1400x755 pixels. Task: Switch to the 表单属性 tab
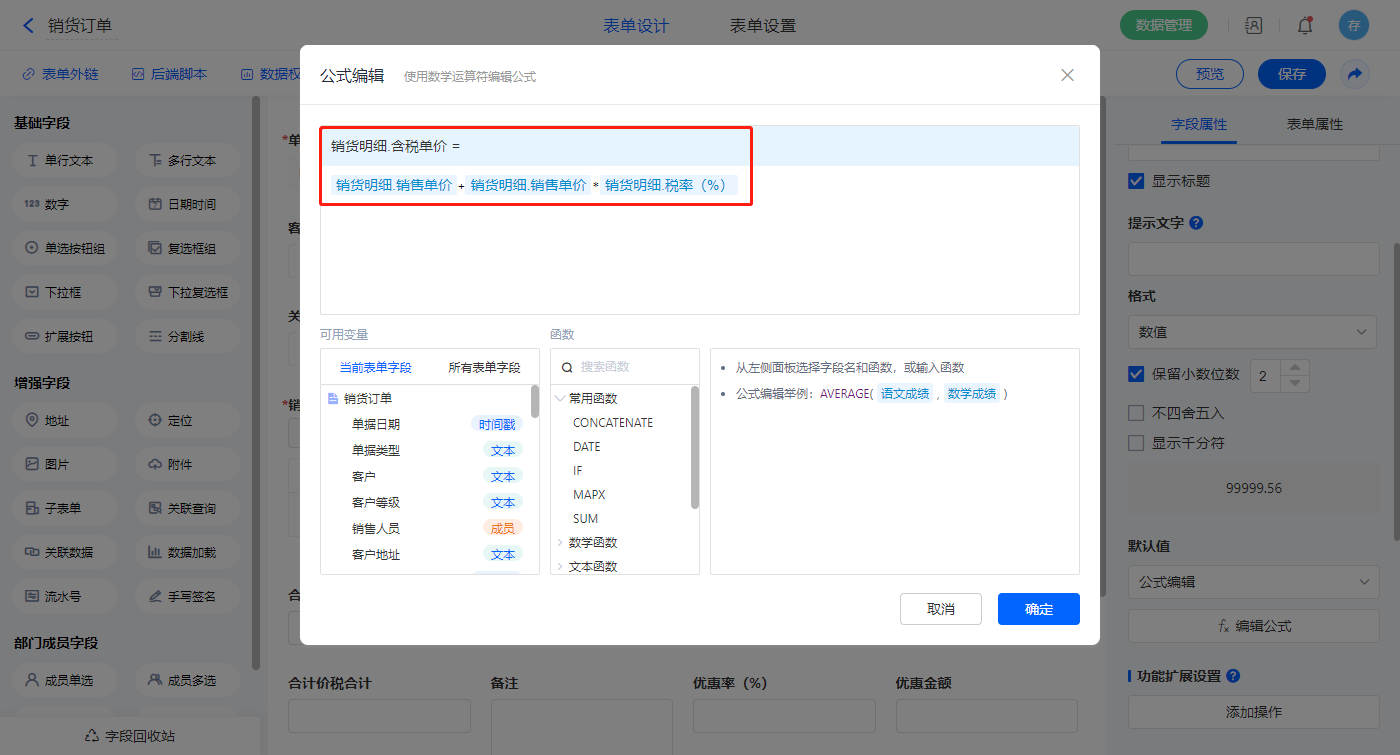click(x=1314, y=124)
